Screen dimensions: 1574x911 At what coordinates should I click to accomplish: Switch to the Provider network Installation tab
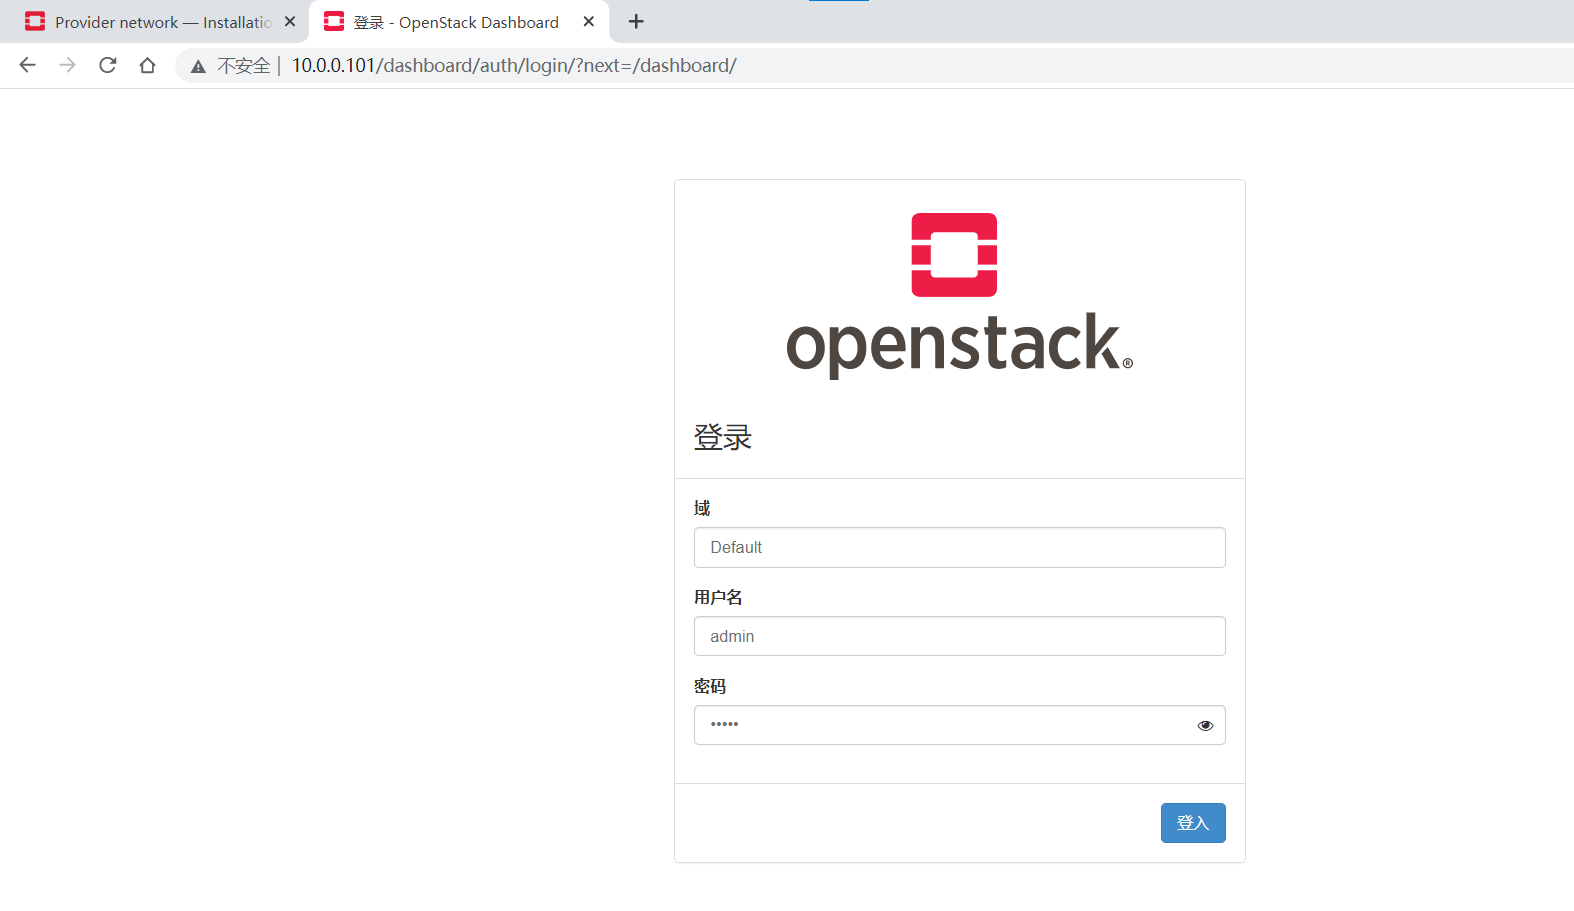155,22
